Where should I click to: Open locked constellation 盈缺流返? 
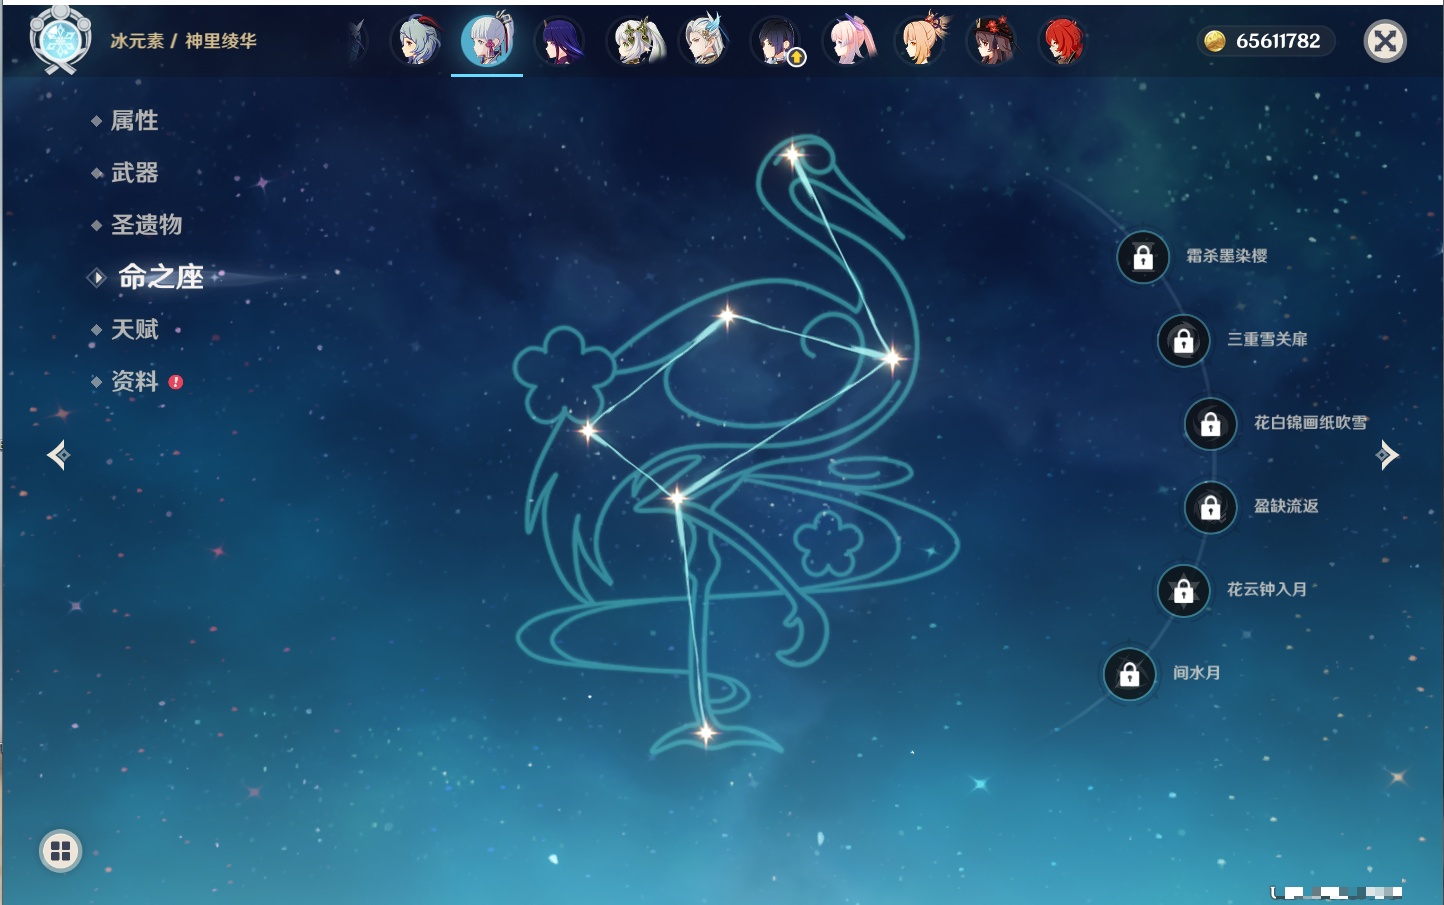[x=1210, y=507]
